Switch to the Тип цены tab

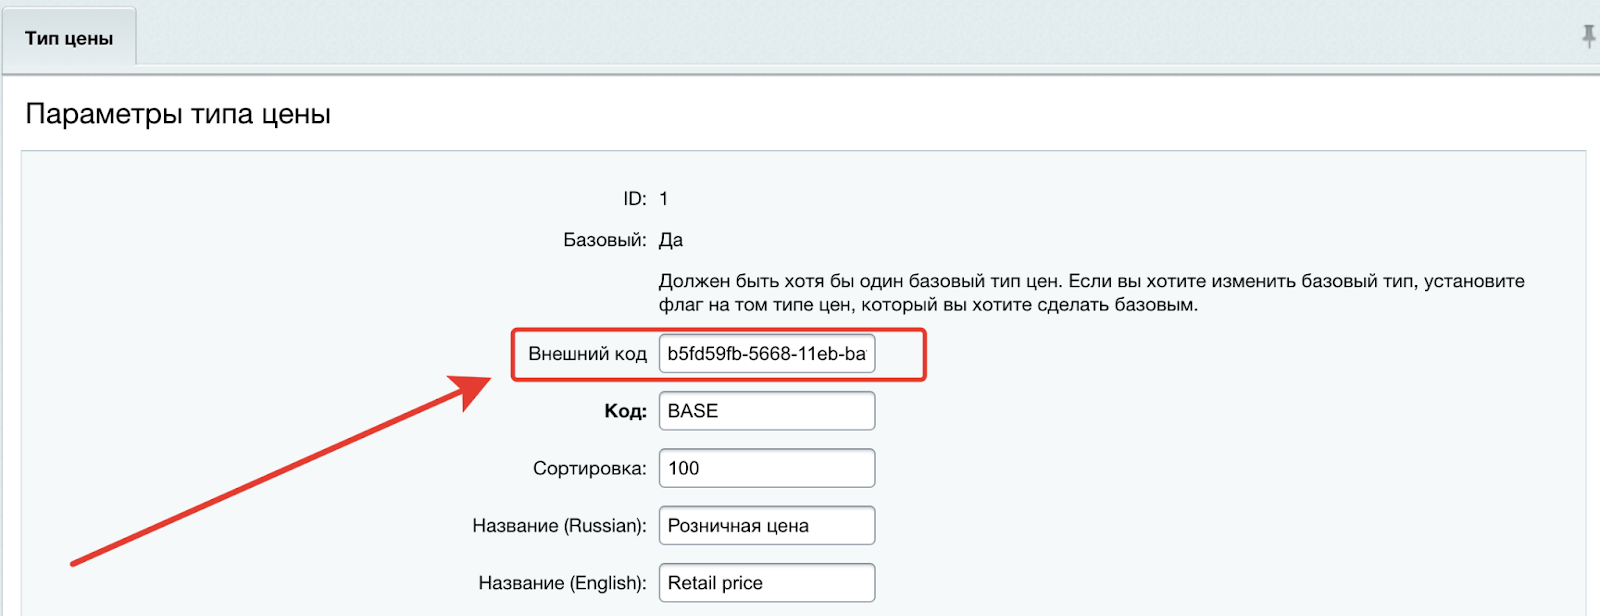[69, 38]
